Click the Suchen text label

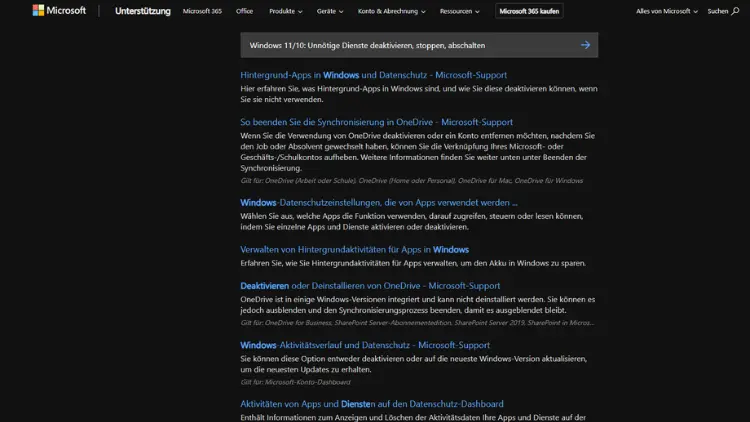pos(717,11)
